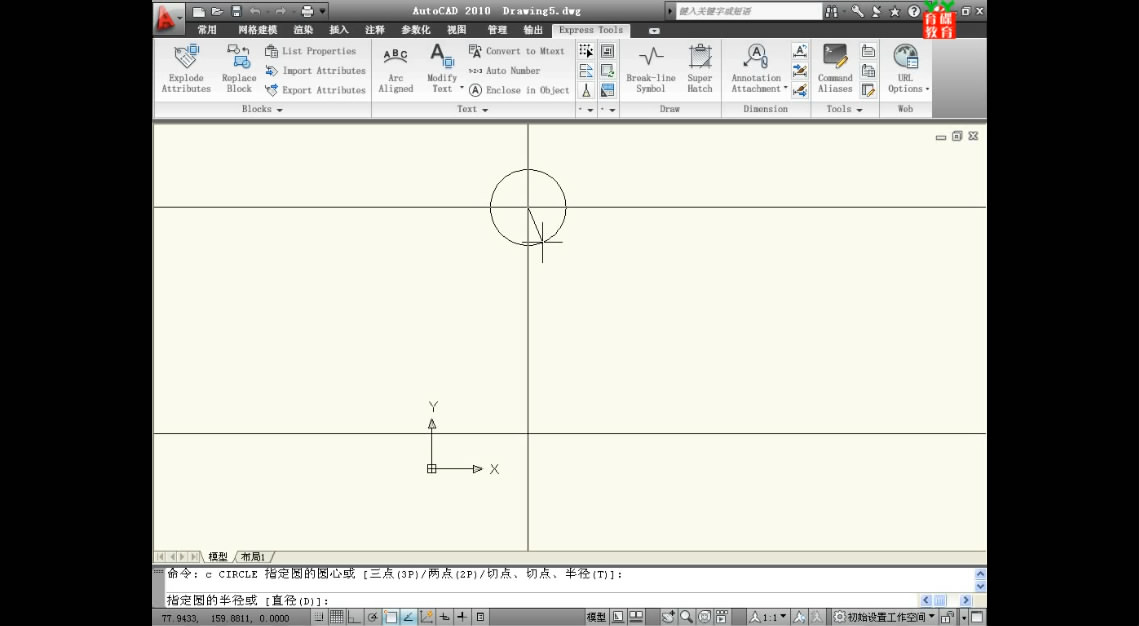1139x626 pixels.
Task: Click the favorites star icon in title bar
Action: tap(895, 12)
